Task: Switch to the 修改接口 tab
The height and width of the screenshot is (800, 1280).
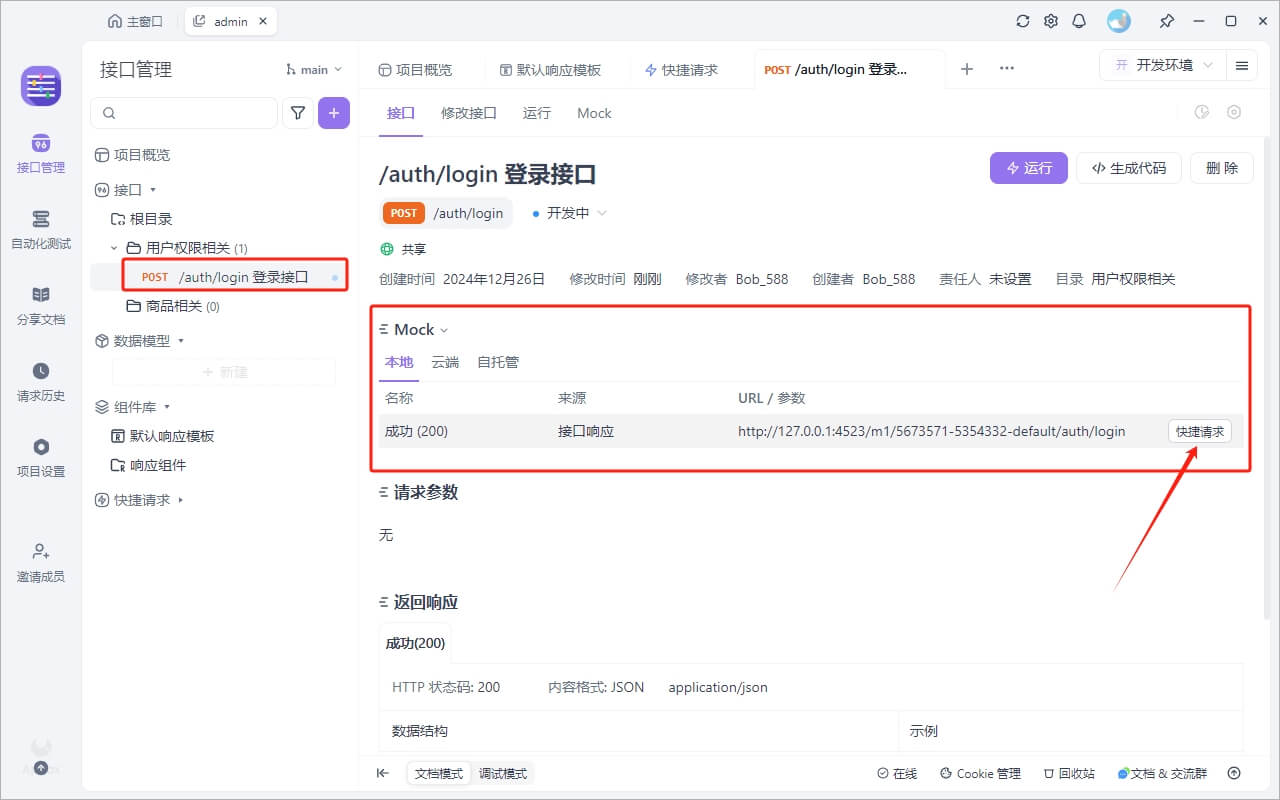Action: [469, 113]
